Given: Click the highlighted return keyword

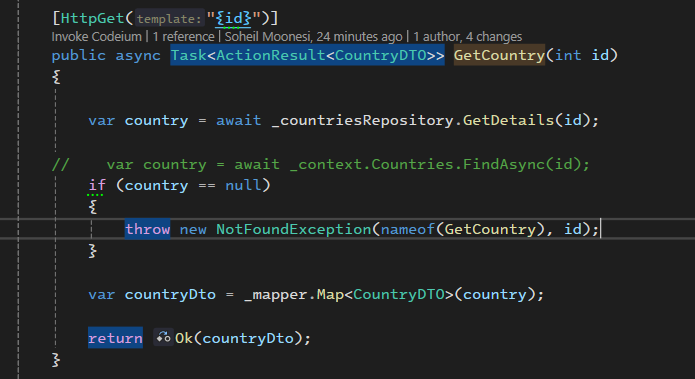Looking at the screenshot, I should point(115,338).
